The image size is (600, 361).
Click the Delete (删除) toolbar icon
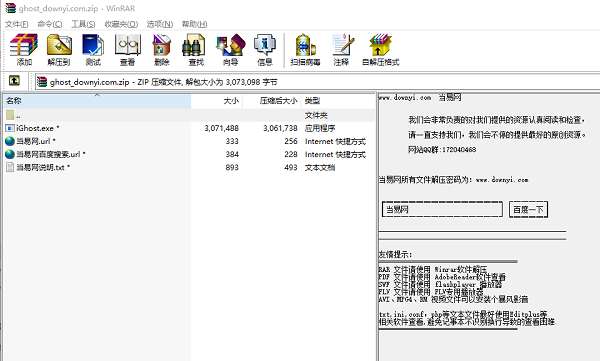pyautogui.click(x=161, y=45)
